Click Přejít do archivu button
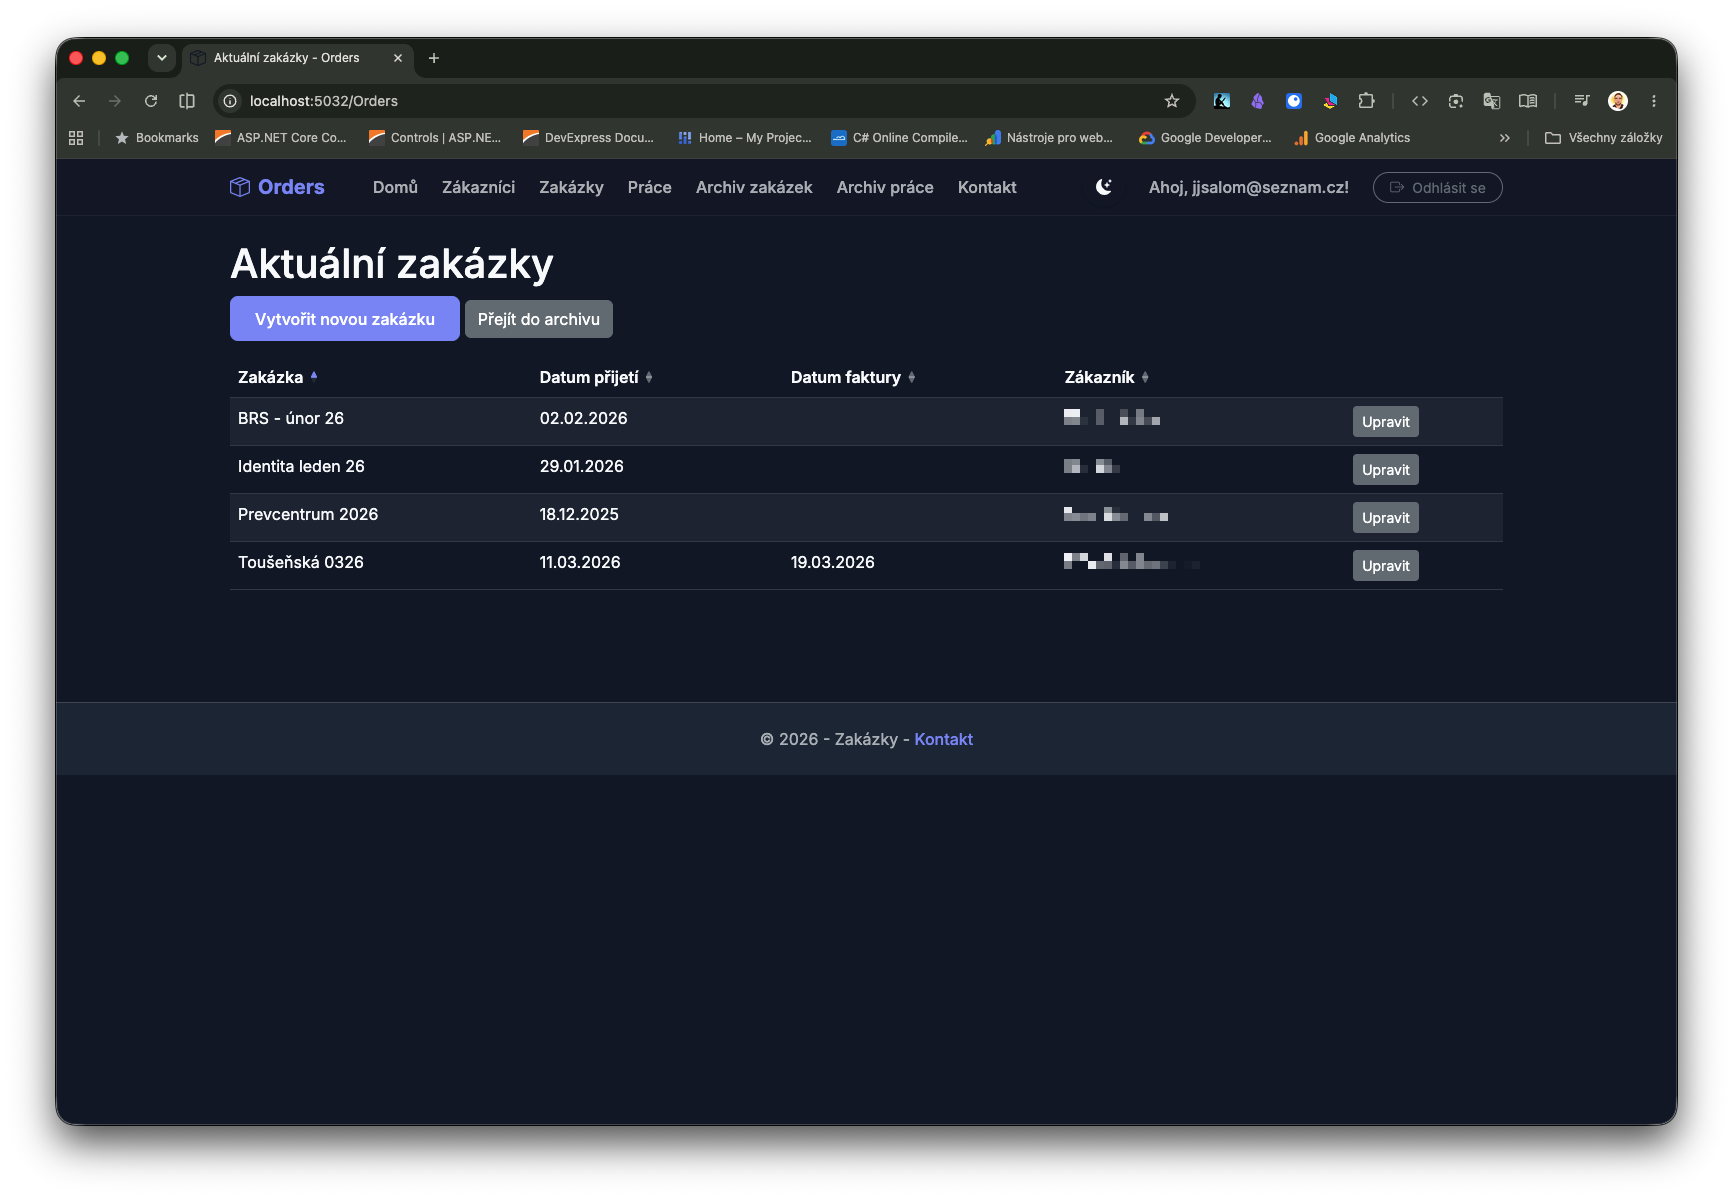The image size is (1733, 1199). [539, 319]
